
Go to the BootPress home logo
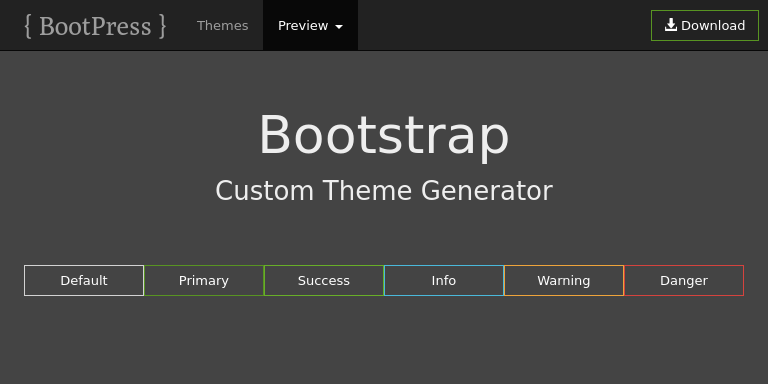coord(96,26)
